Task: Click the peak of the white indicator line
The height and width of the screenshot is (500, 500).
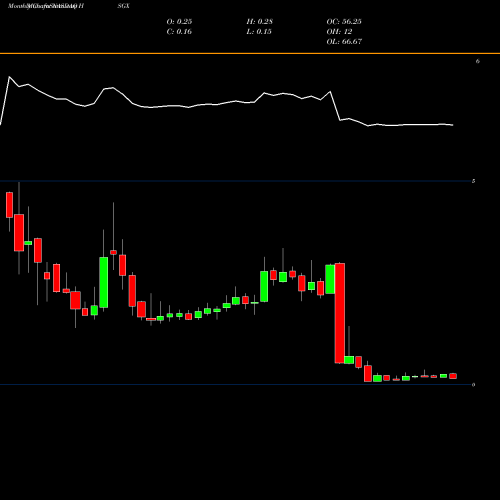Action: [9, 77]
